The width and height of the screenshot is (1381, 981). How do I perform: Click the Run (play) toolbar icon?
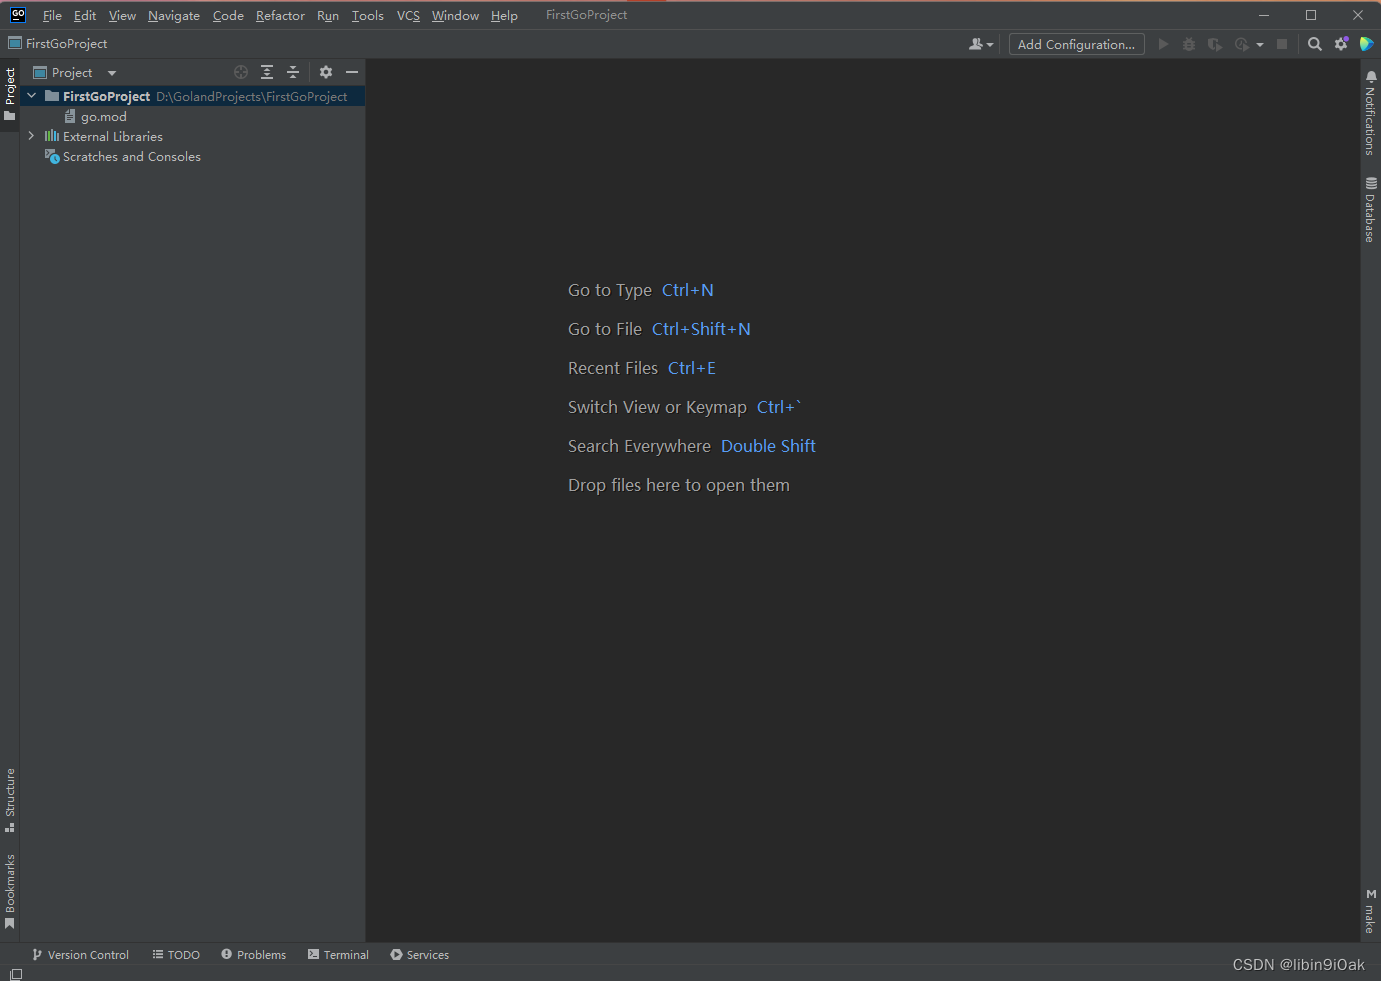[x=1163, y=44]
